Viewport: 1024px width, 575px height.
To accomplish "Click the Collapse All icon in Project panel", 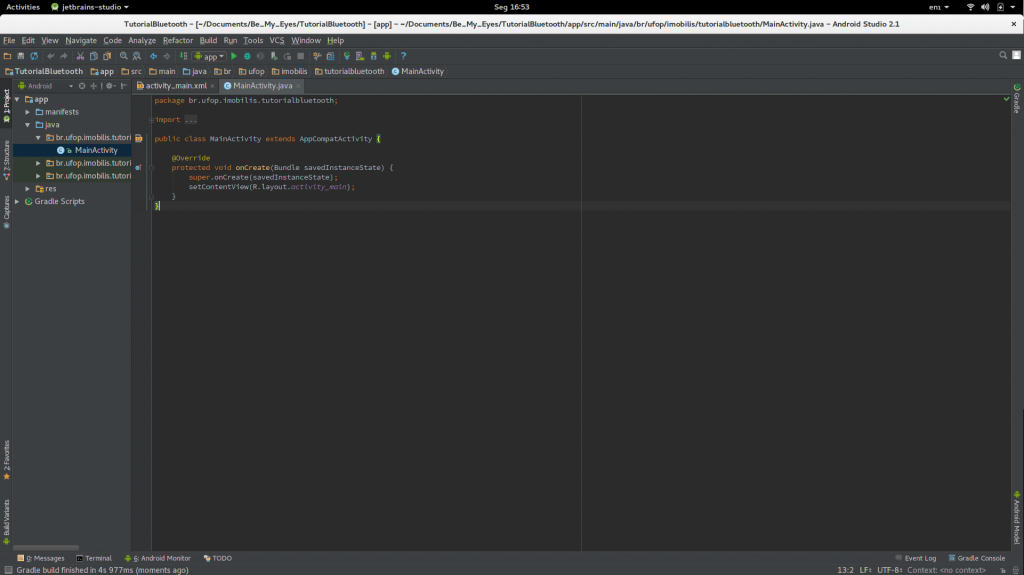I will [x=93, y=86].
